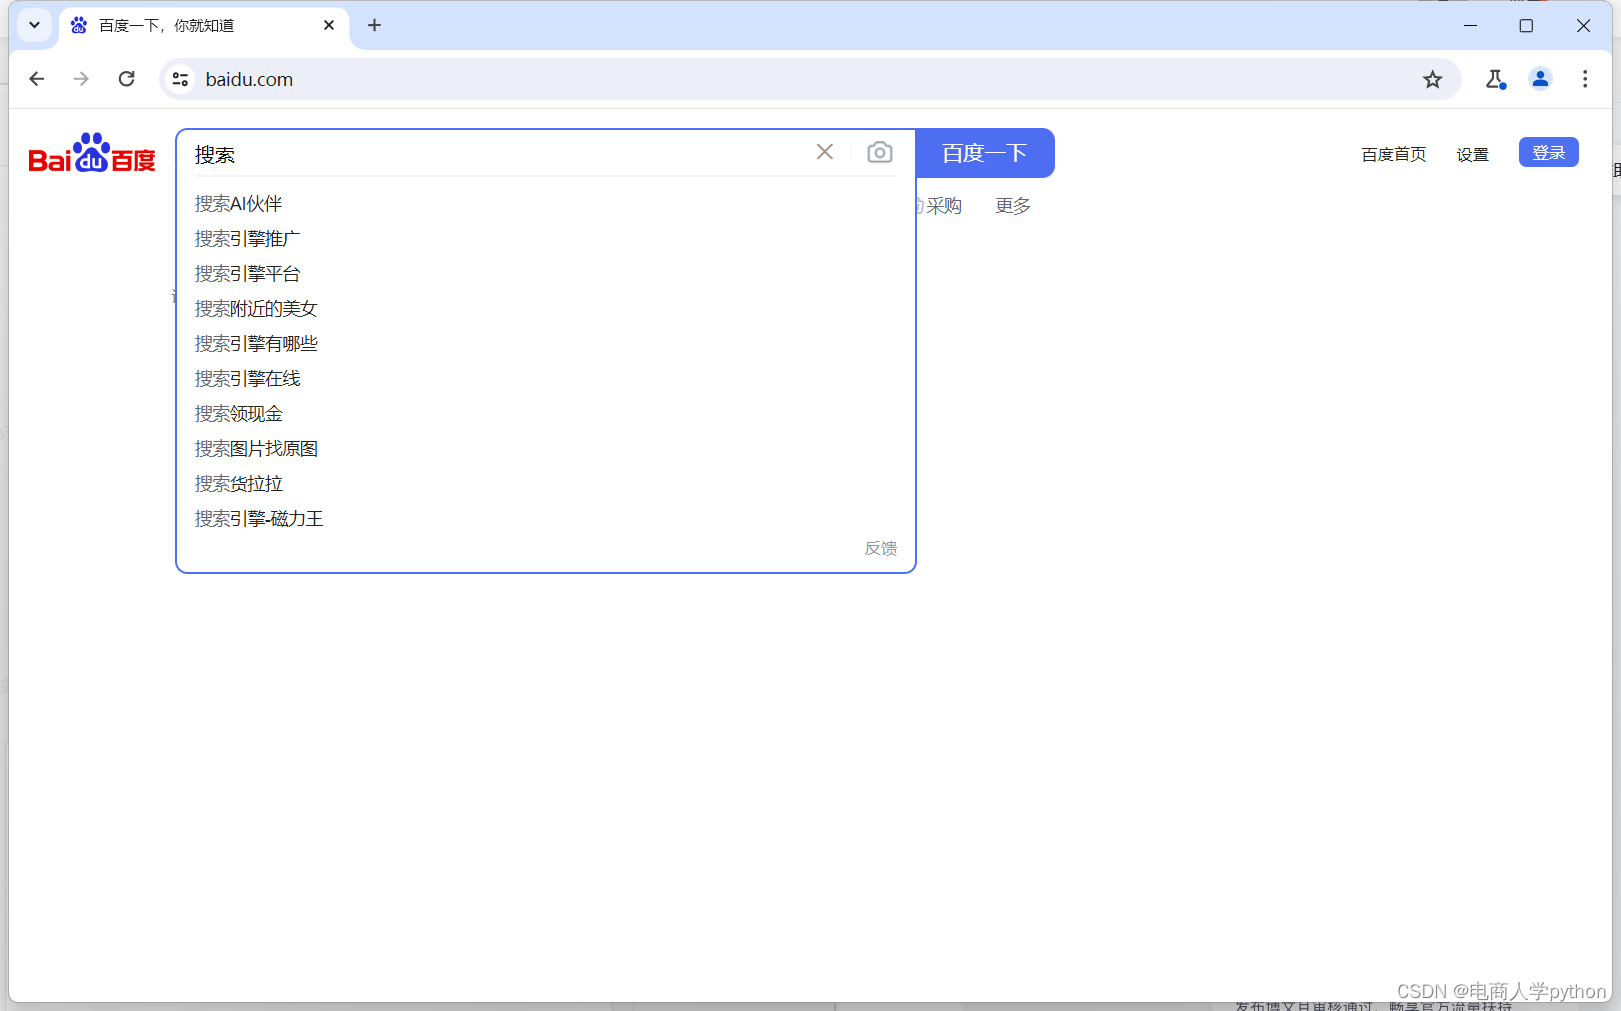1621x1011 pixels.
Task: Go back with the browser back arrow
Action: pyautogui.click(x=37, y=79)
